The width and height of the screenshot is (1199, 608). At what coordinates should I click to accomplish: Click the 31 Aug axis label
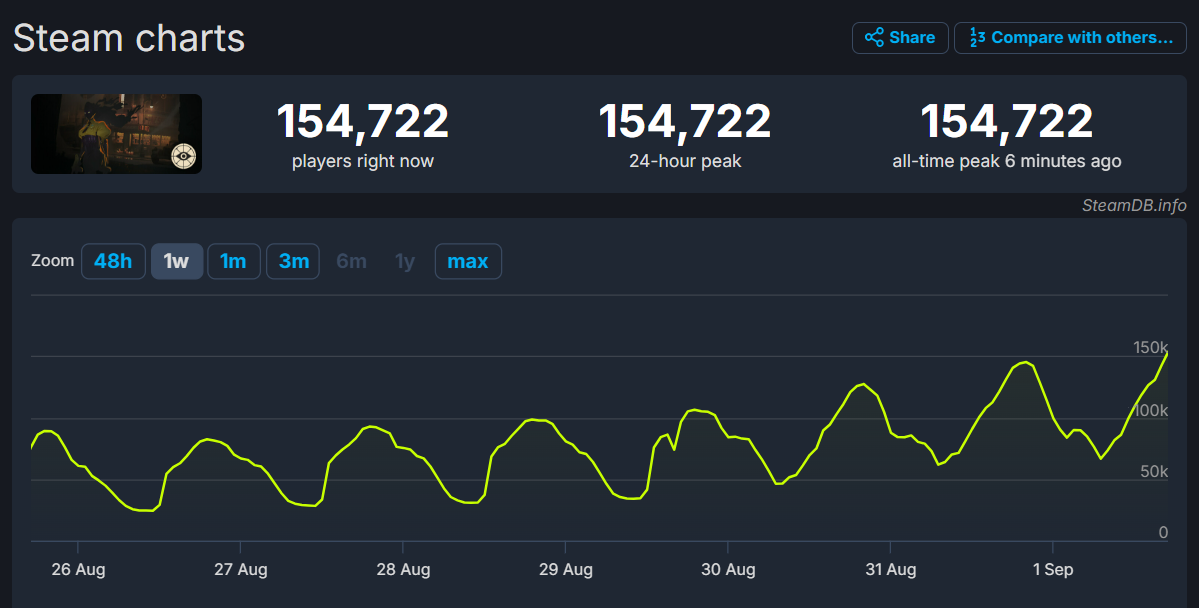(x=891, y=570)
